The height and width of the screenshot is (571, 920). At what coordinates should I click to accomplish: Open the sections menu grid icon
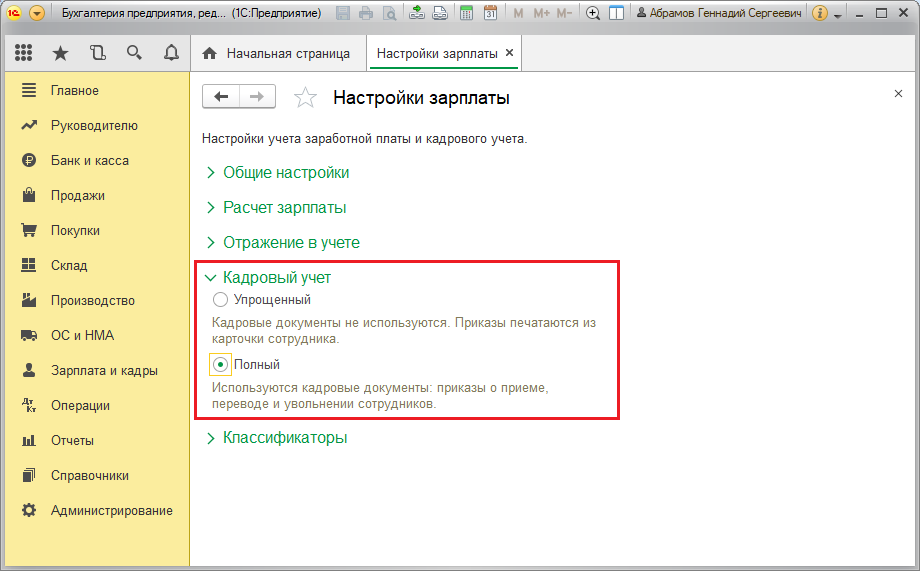coord(23,53)
